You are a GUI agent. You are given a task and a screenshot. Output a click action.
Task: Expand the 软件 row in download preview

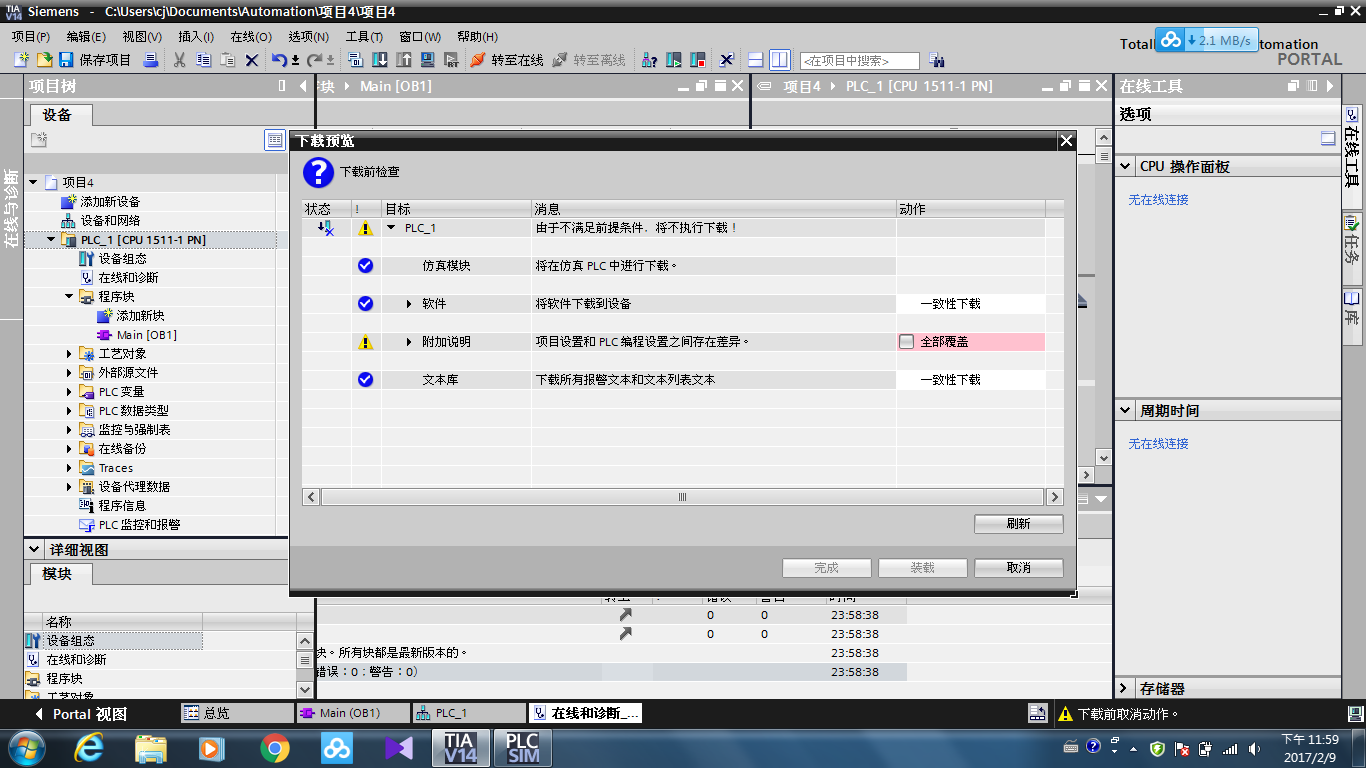tap(409, 304)
